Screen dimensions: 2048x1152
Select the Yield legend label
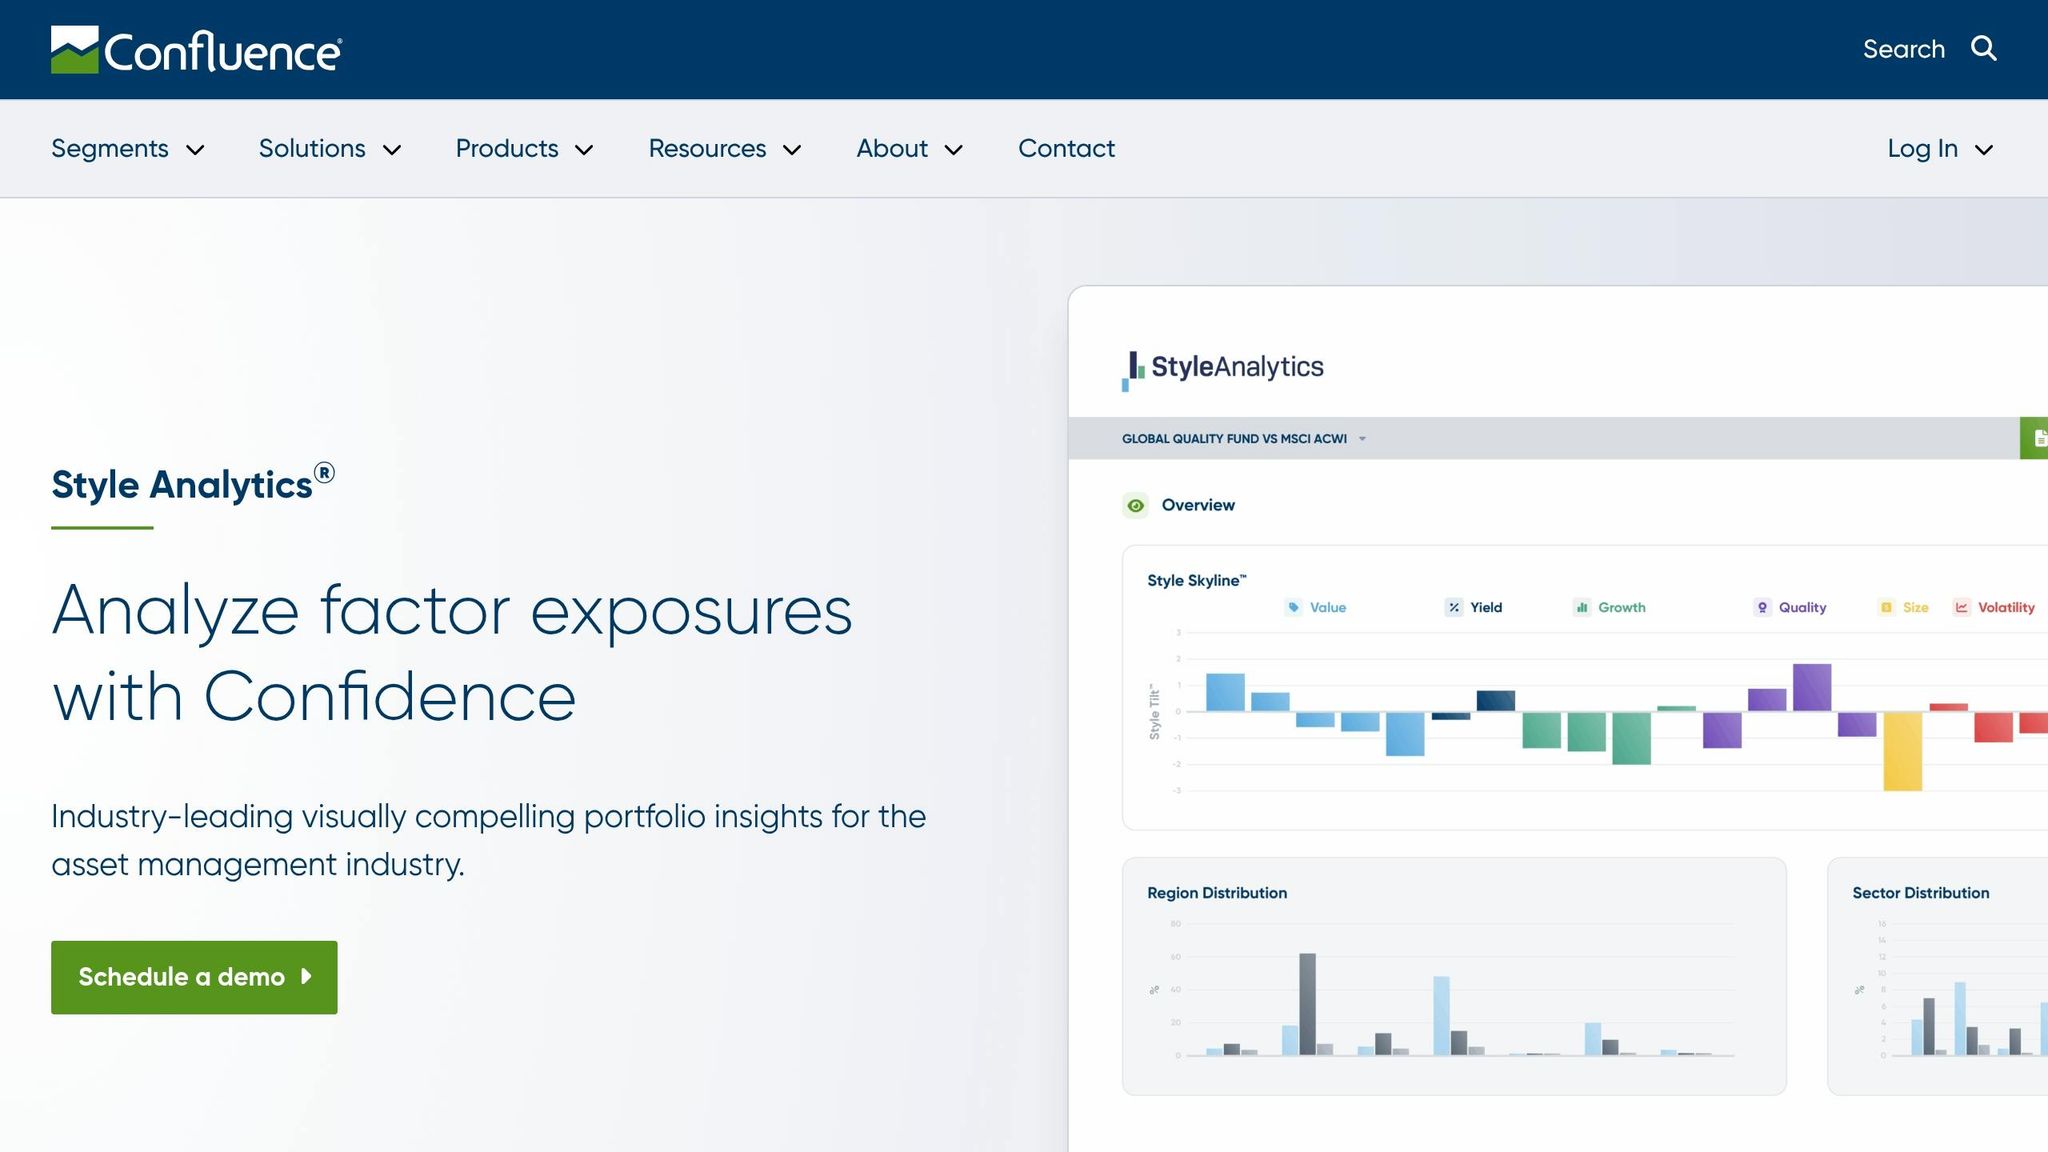coord(1486,608)
